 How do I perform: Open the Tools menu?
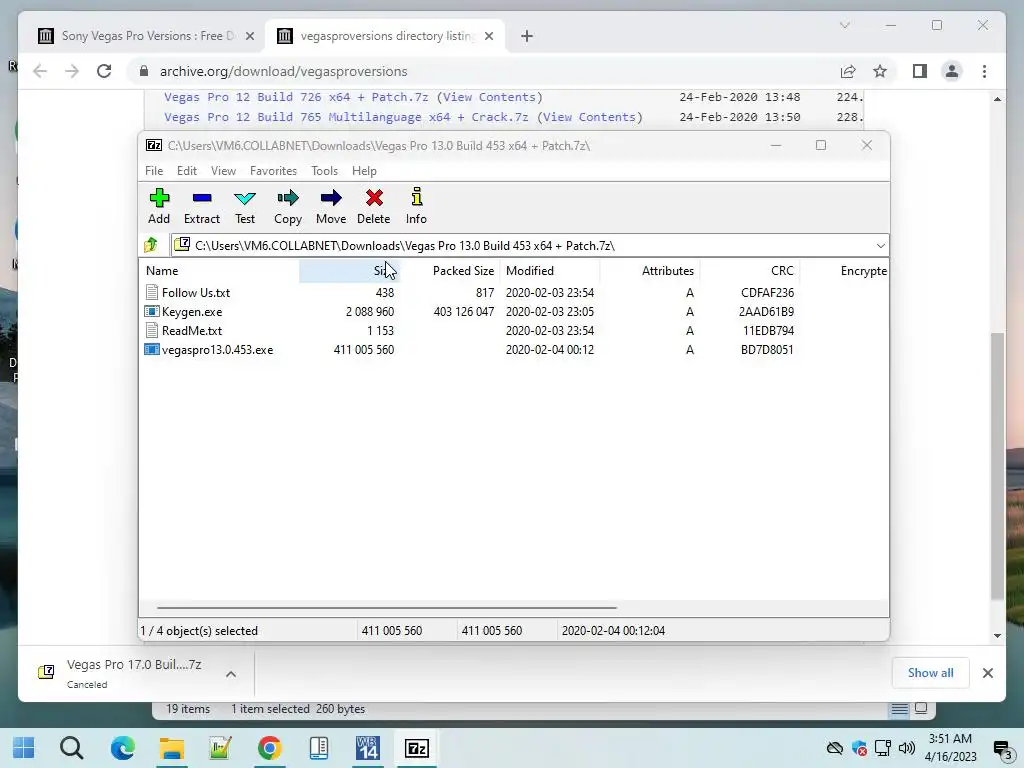point(325,170)
